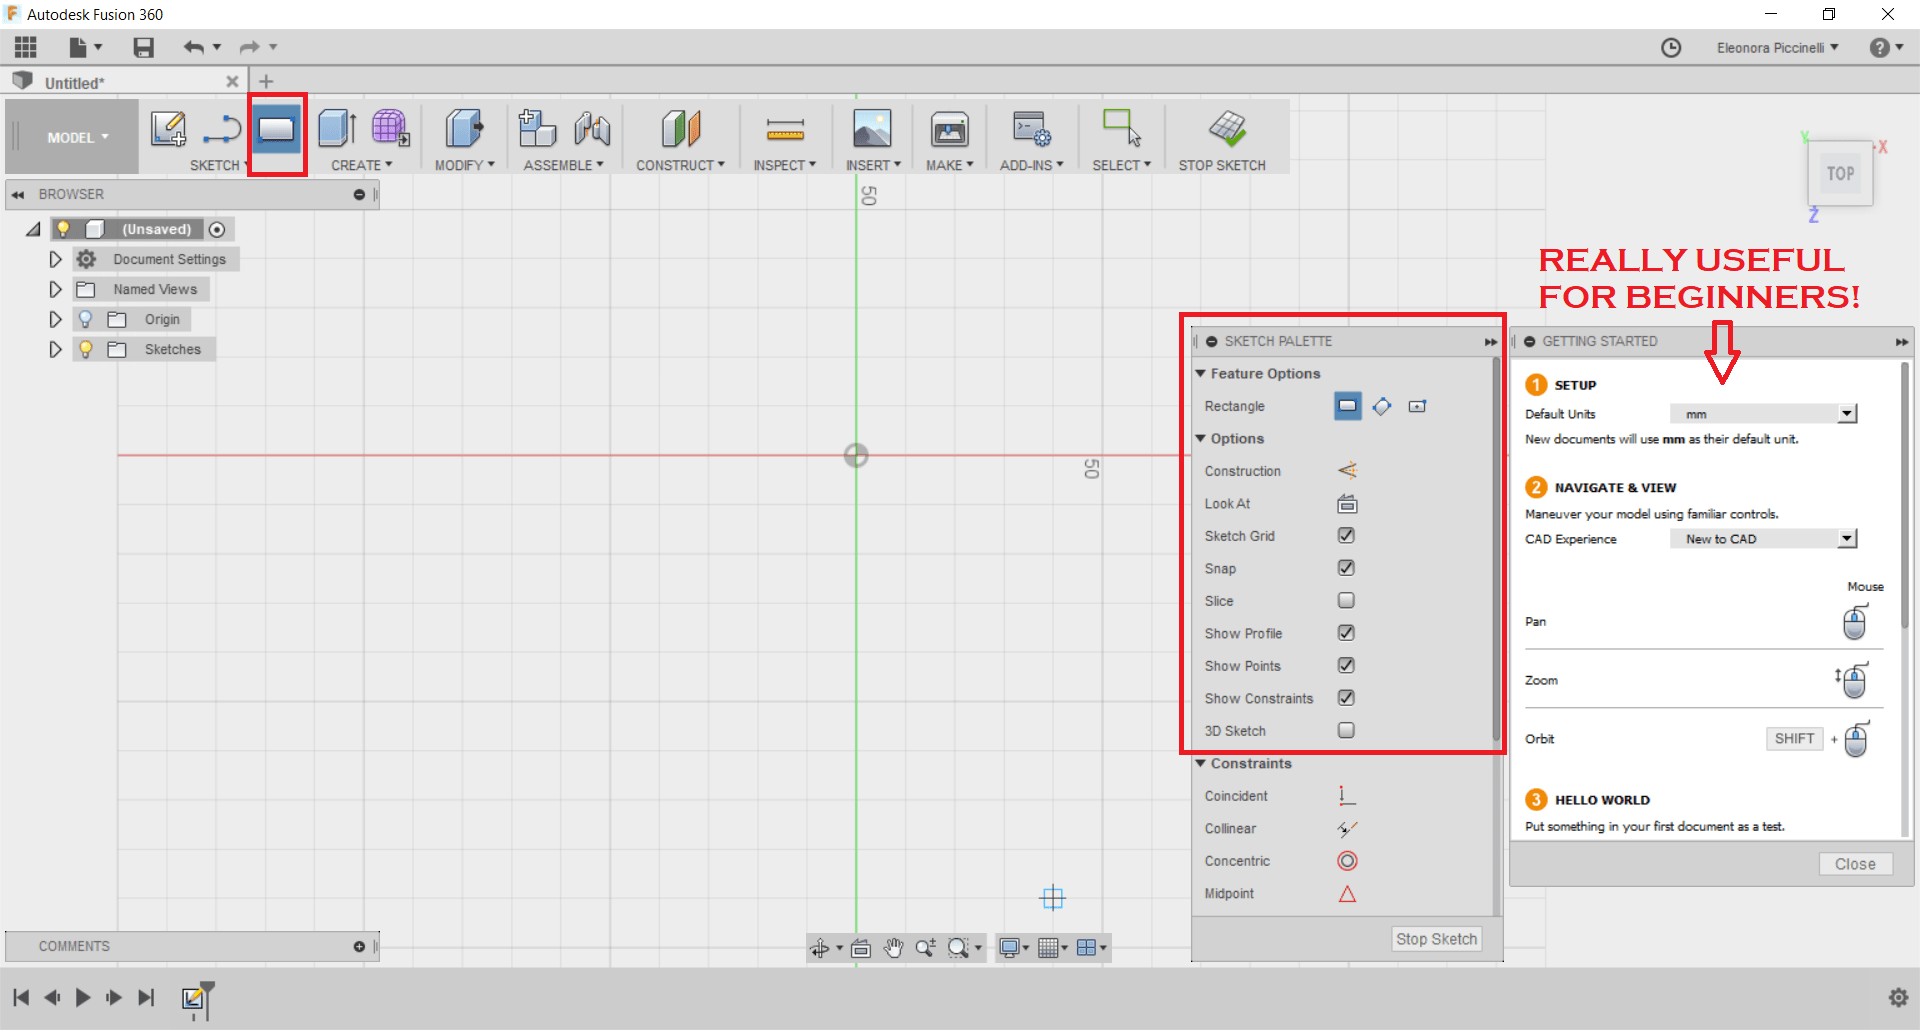Enable the 3D Sketch checkbox
The image size is (1920, 1030).
[x=1346, y=730]
